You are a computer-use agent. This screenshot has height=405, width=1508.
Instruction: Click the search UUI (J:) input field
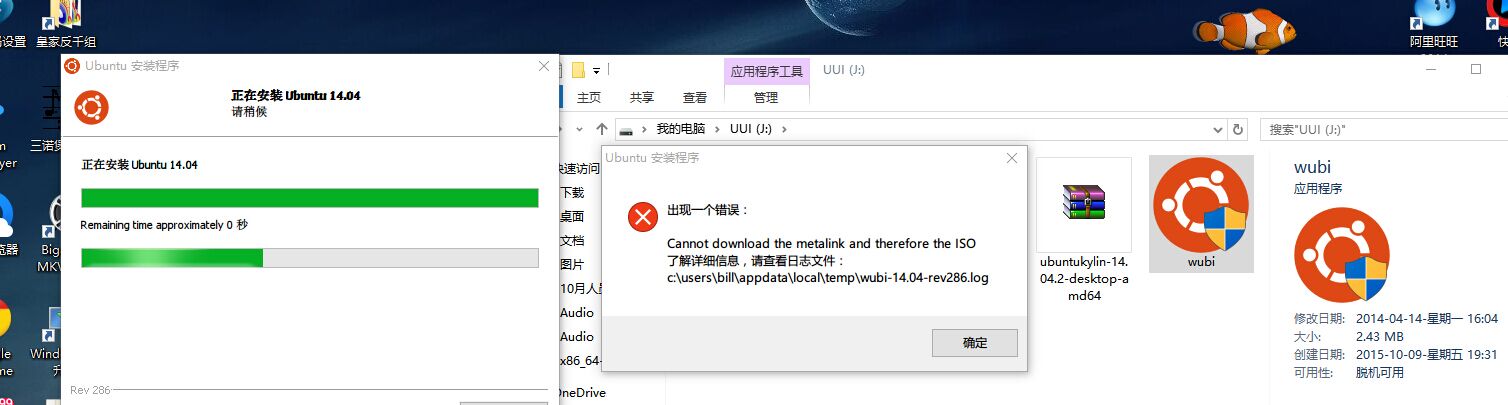1383,129
